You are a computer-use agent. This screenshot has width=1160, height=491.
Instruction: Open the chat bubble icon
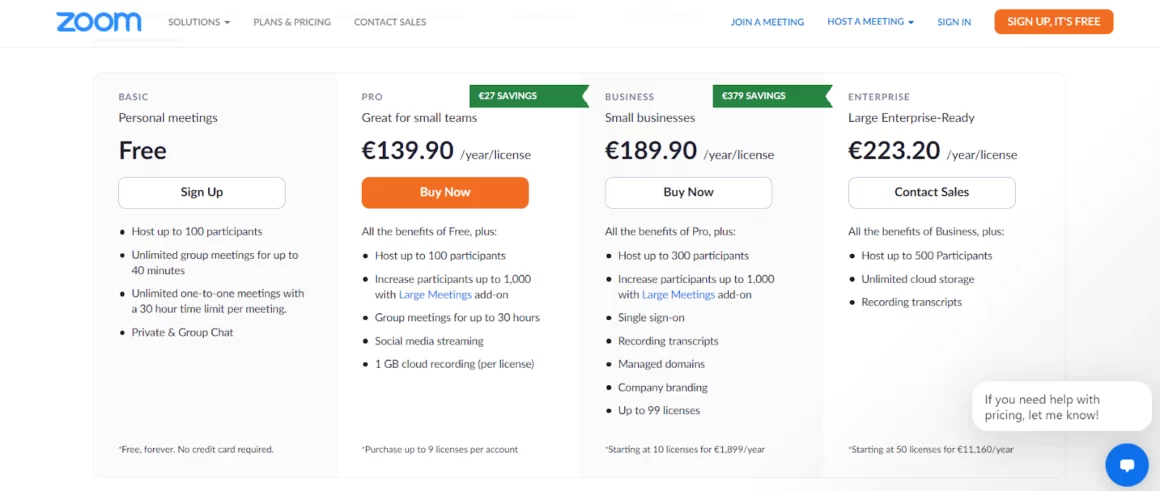(x=1127, y=465)
